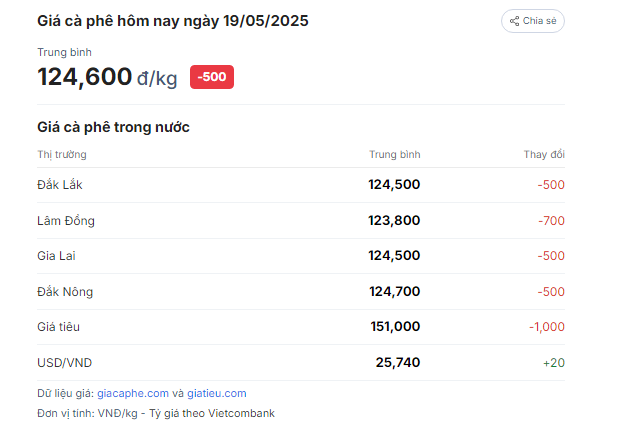The image size is (636, 441).
Task: Click the 151,000 pepper price value
Action: [395, 327]
